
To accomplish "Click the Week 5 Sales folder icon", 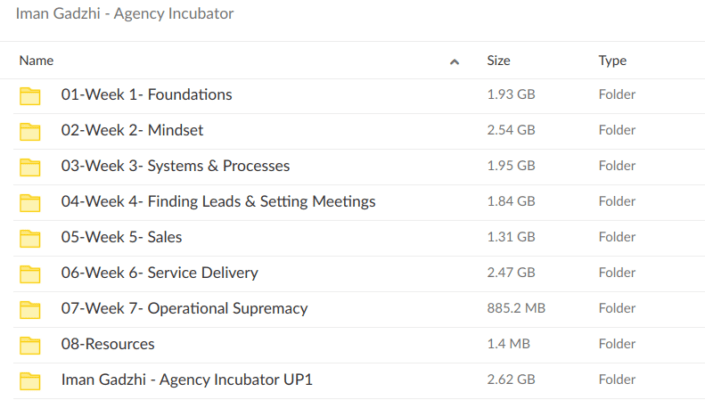I will click(30, 238).
